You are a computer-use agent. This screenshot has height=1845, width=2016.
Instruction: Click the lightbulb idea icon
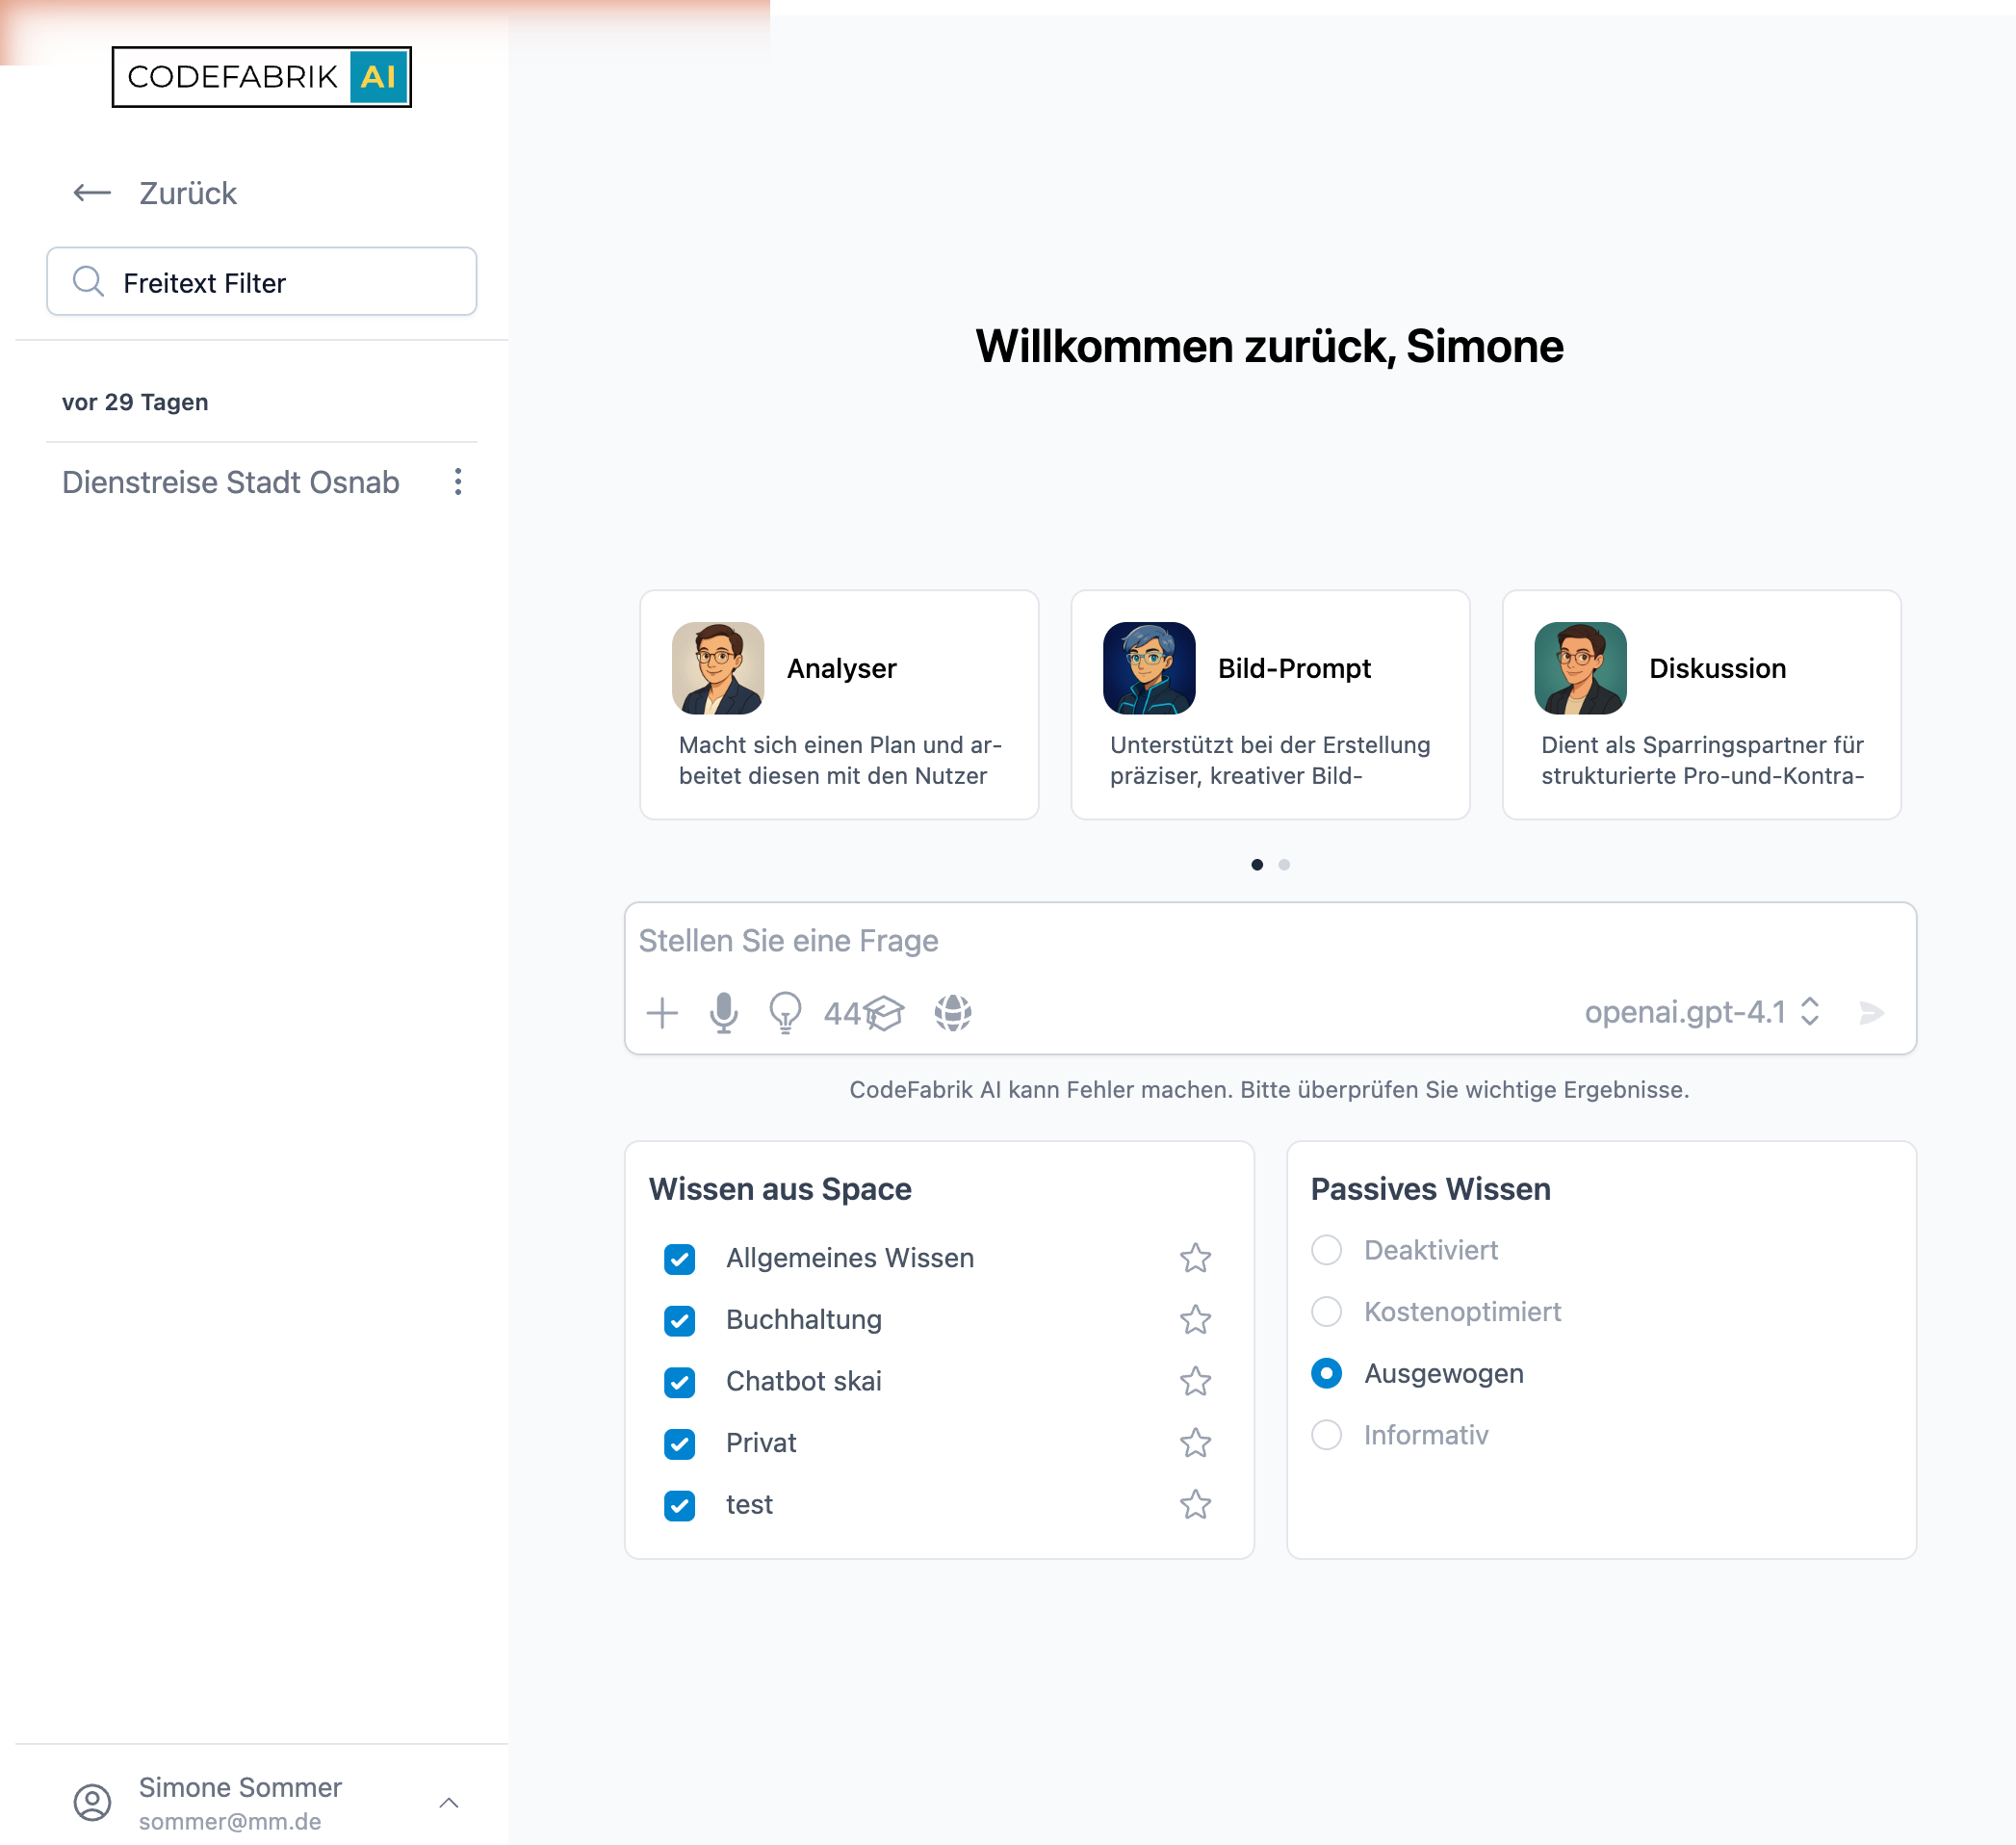click(785, 1013)
